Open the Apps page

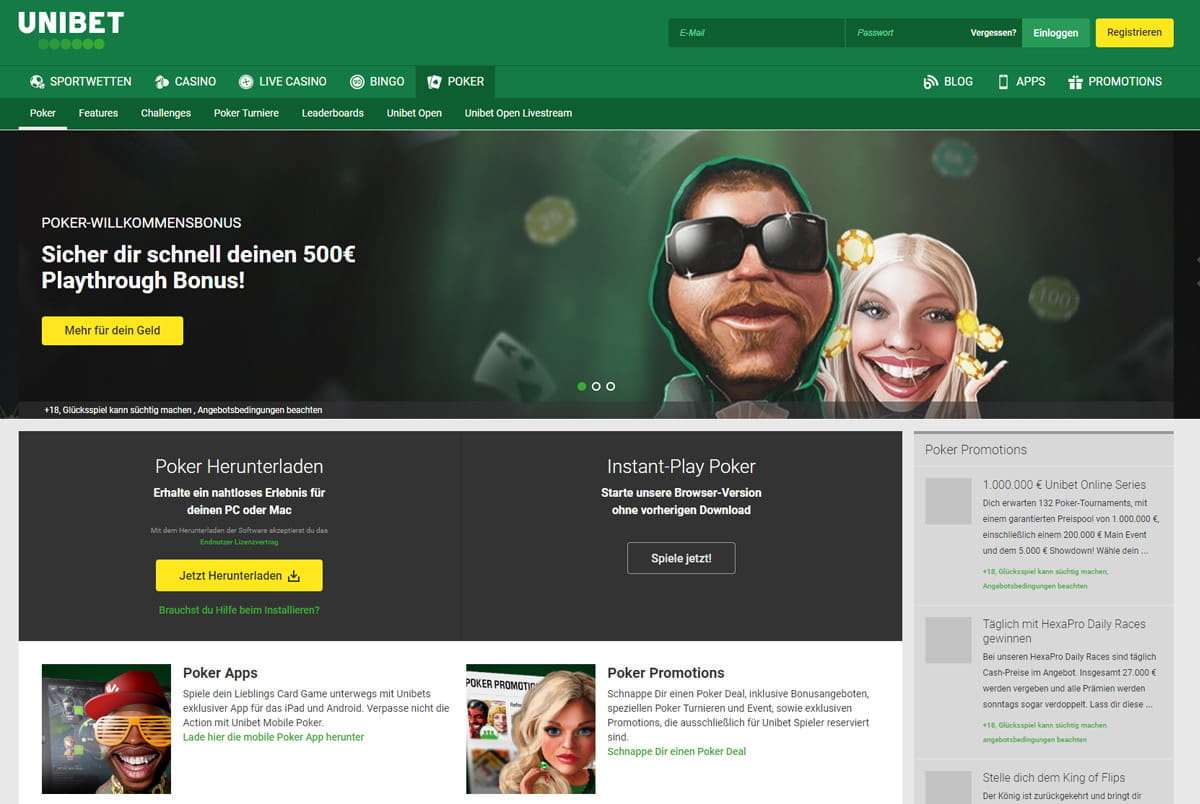click(x=1021, y=82)
